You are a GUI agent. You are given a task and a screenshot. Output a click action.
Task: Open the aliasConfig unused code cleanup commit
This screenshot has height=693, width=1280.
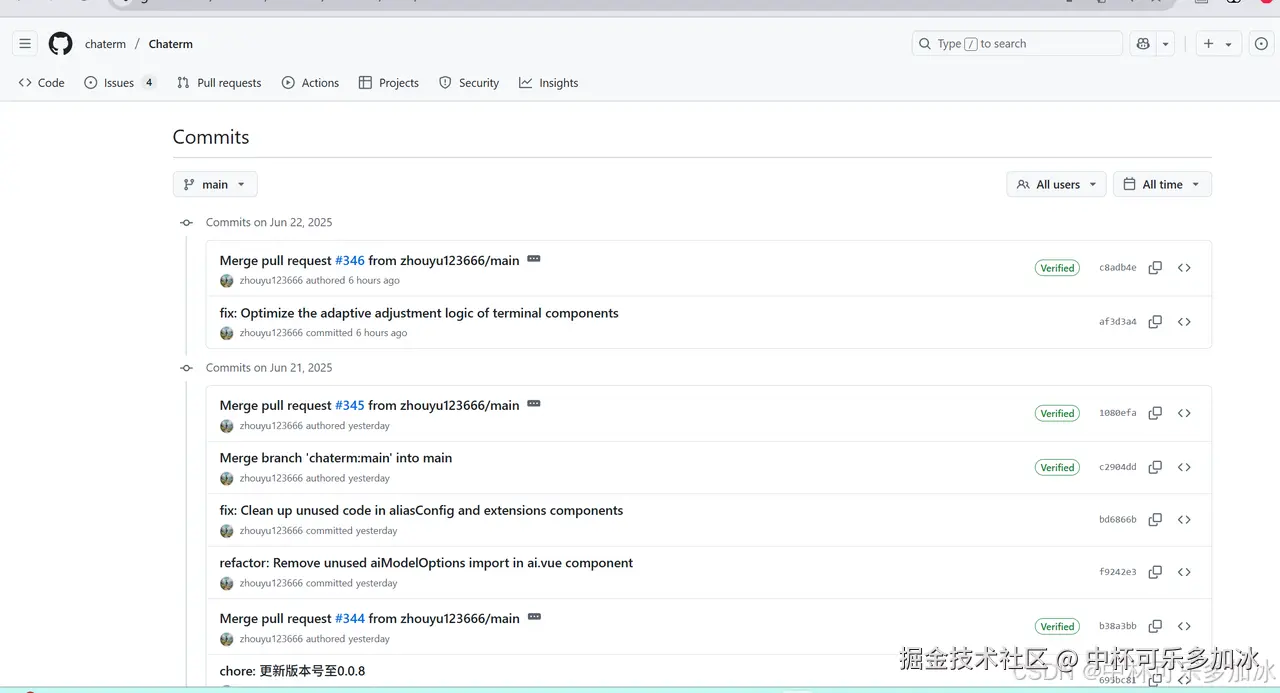click(421, 510)
